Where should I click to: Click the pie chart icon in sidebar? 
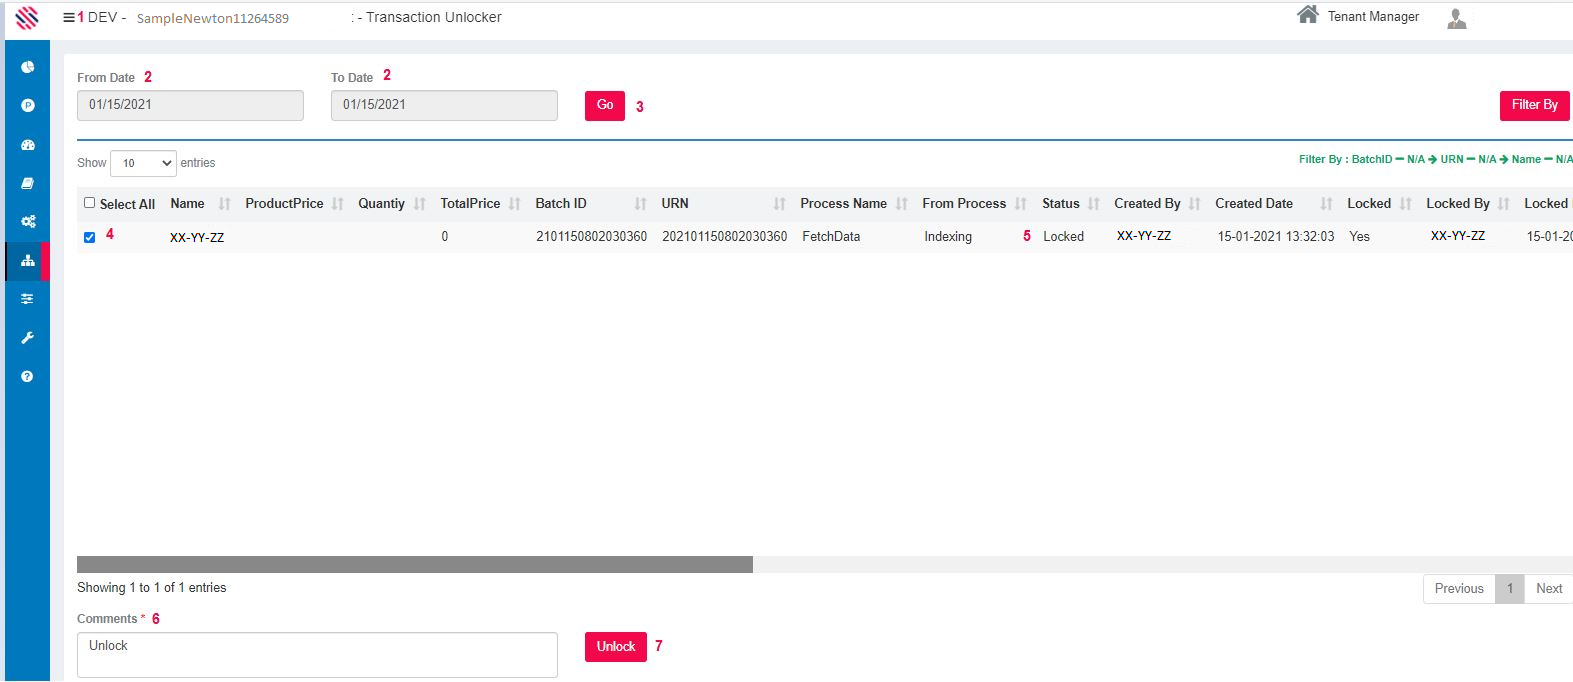click(x=28, y=67)
